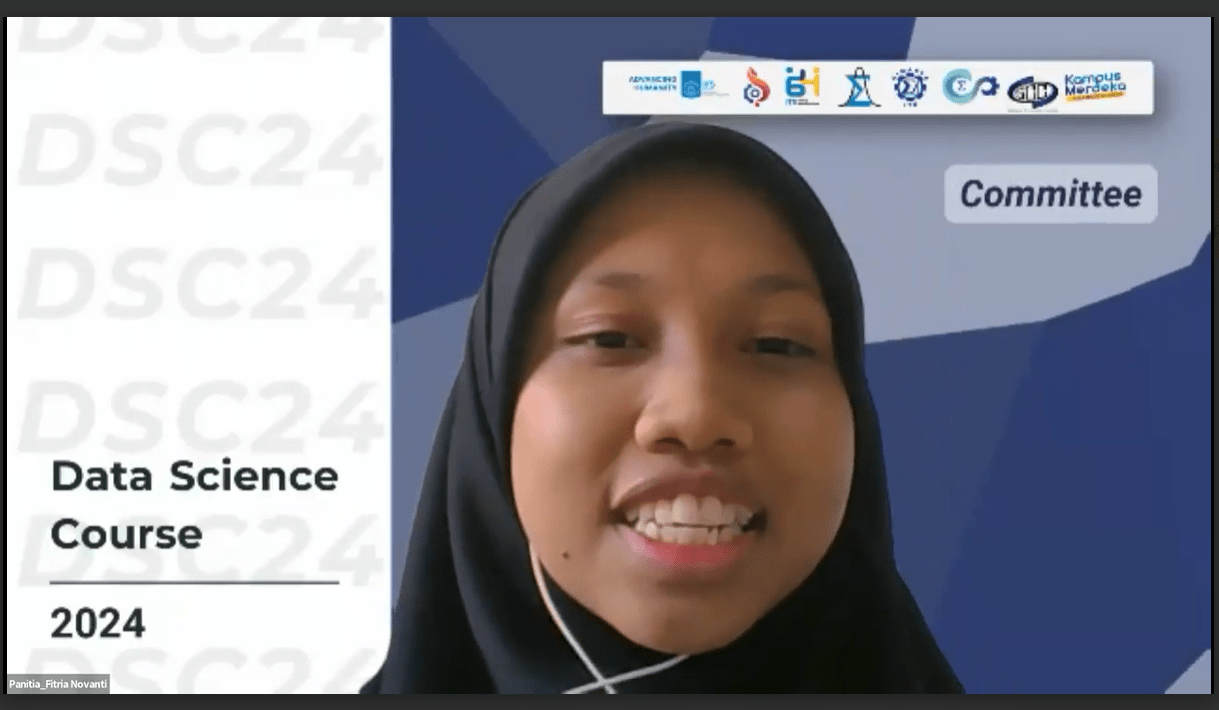Click the Sigma statistics department logo
The width and height of the screenshot is (1219, 710).
point(861,85)
